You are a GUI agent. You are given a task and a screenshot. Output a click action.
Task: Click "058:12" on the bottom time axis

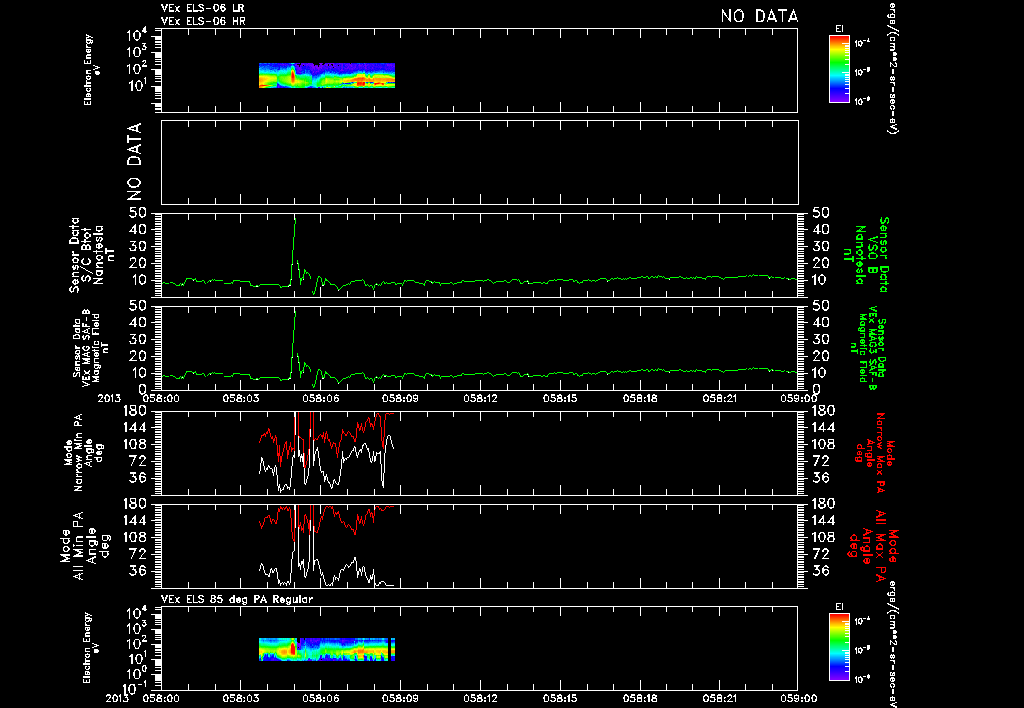pos(480,698)
